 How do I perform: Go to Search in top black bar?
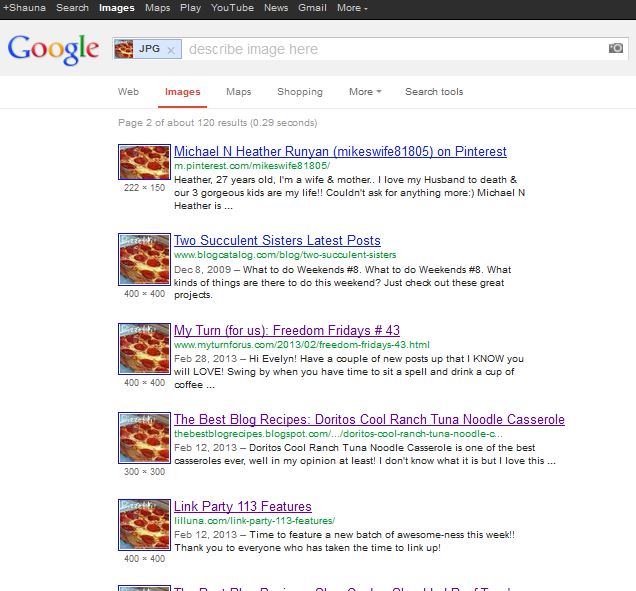(72, 8)
